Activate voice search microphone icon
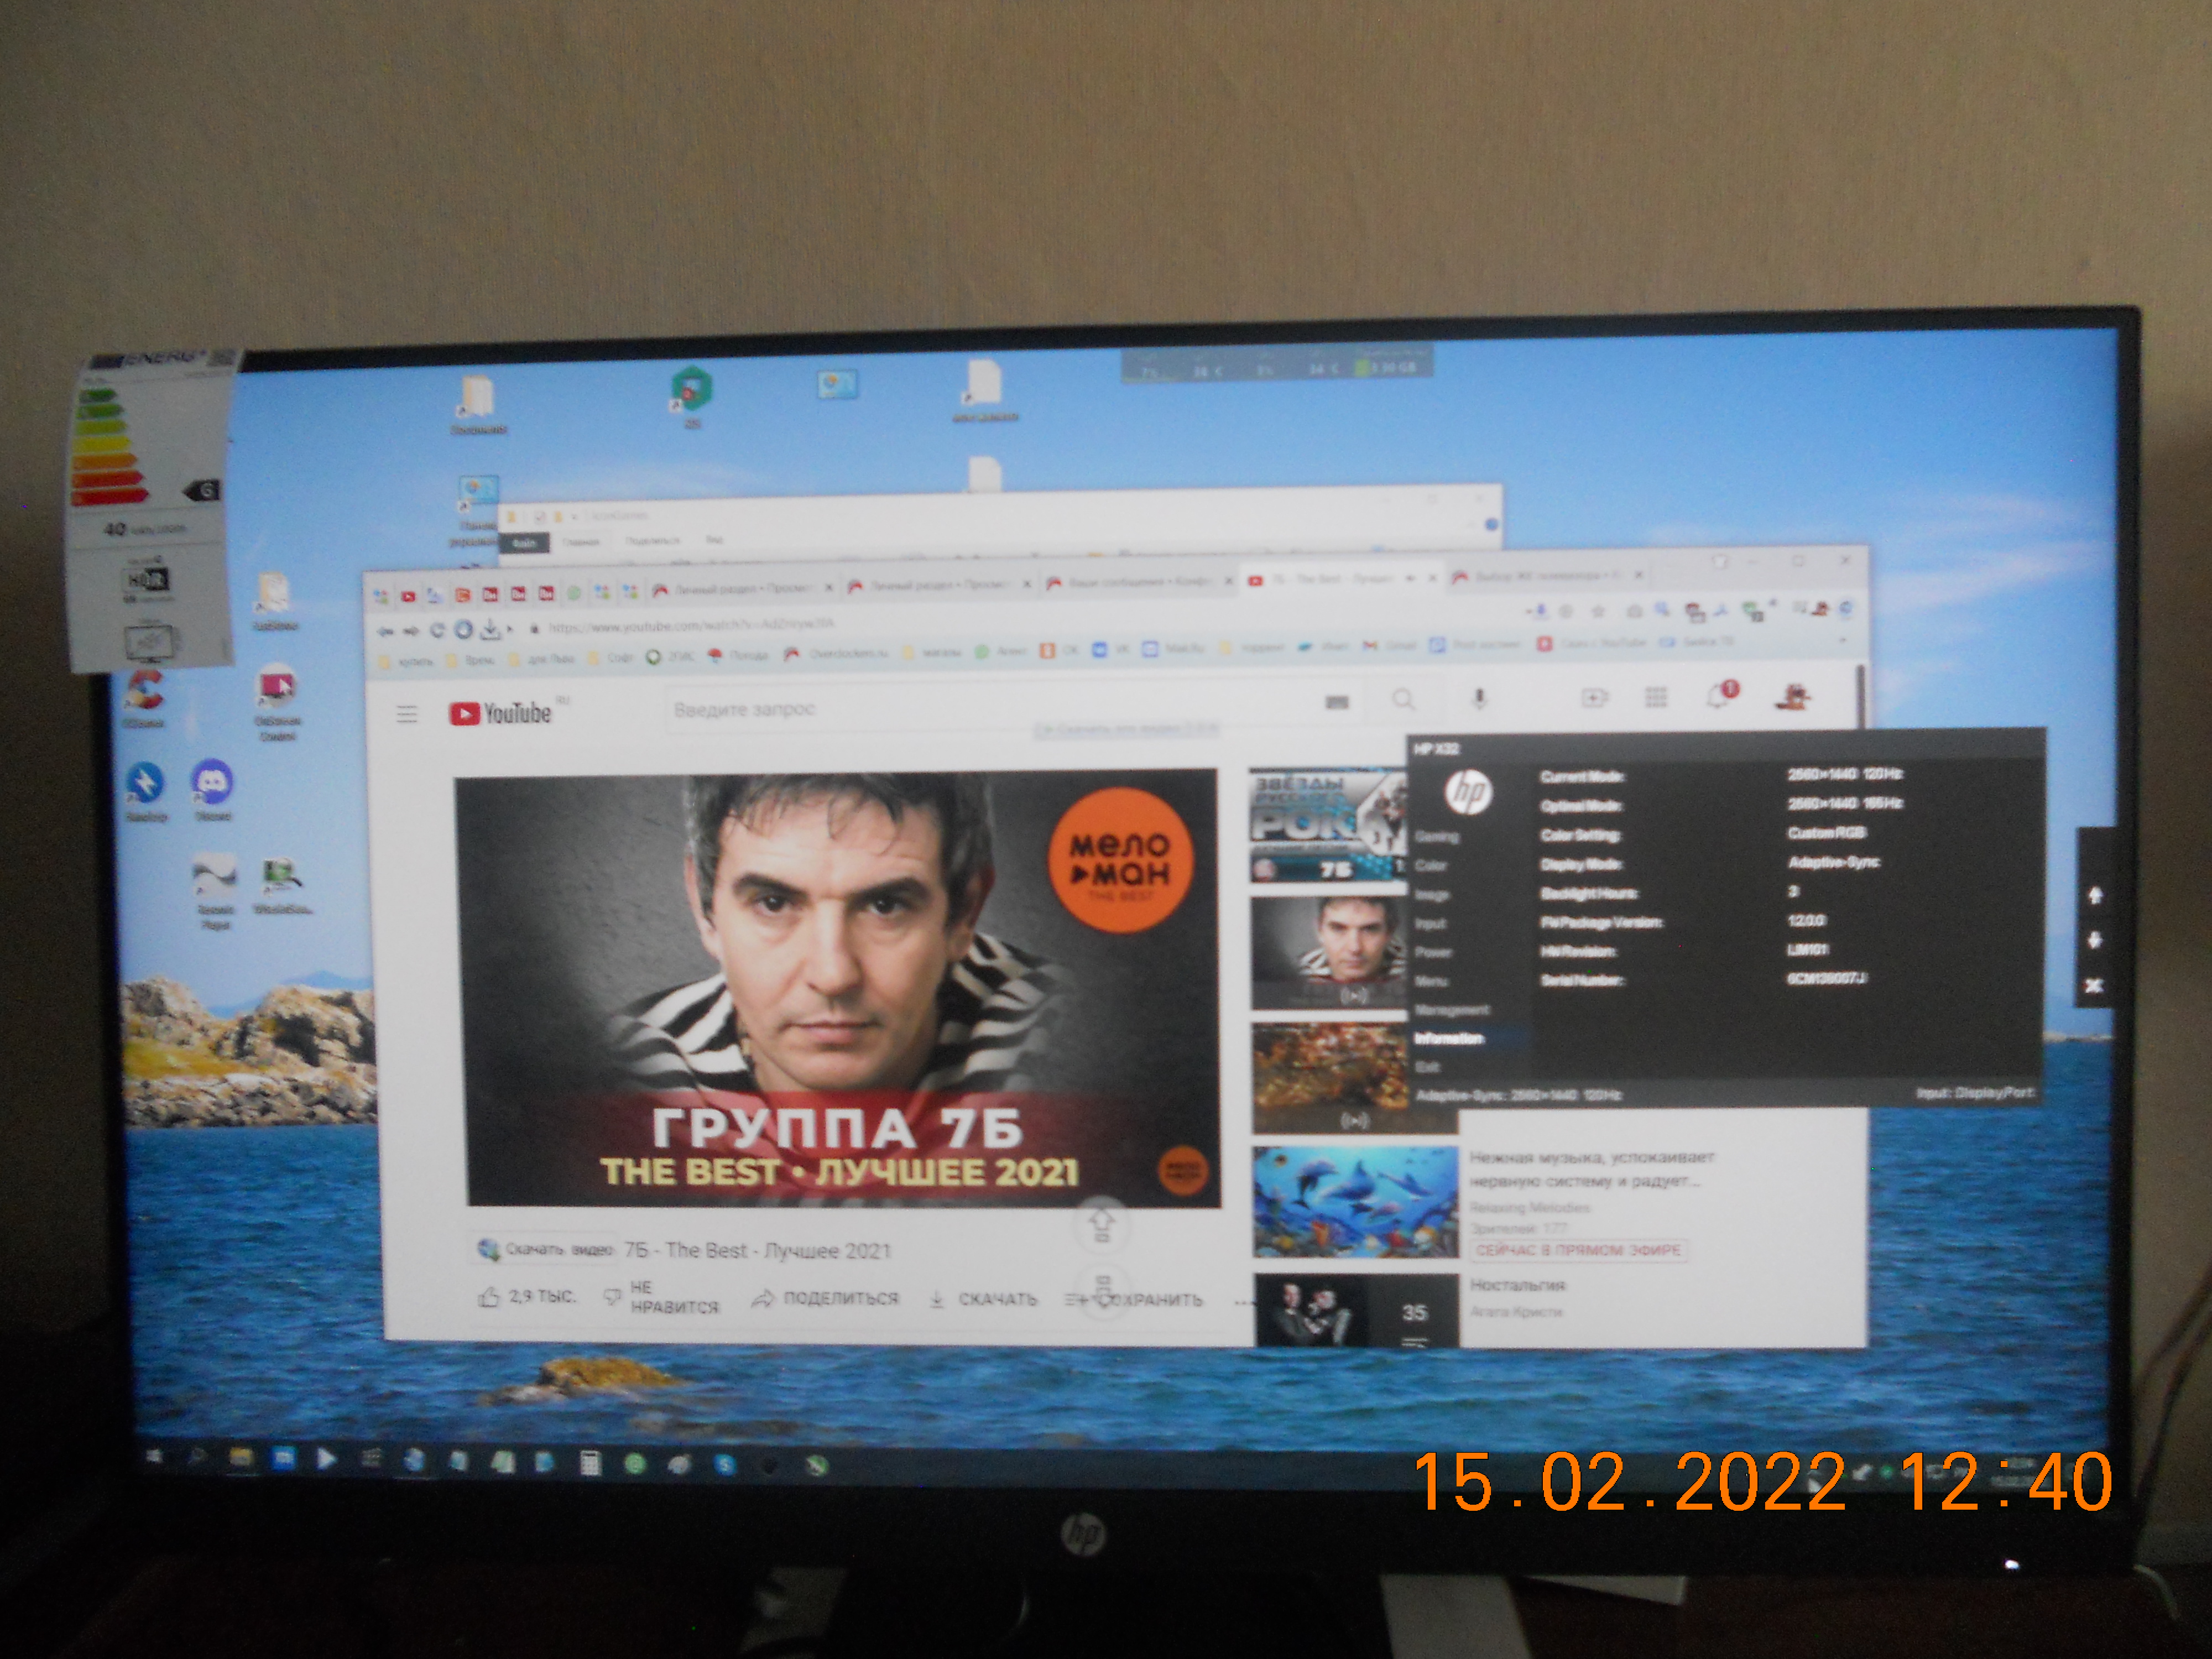This screenshot has width=2212, height=1659. coord(1479,699)
